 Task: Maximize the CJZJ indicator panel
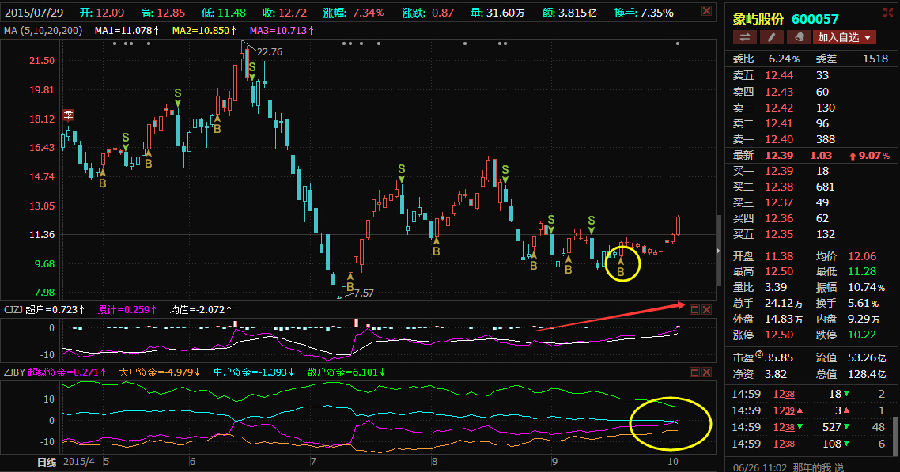pos(695,309)
